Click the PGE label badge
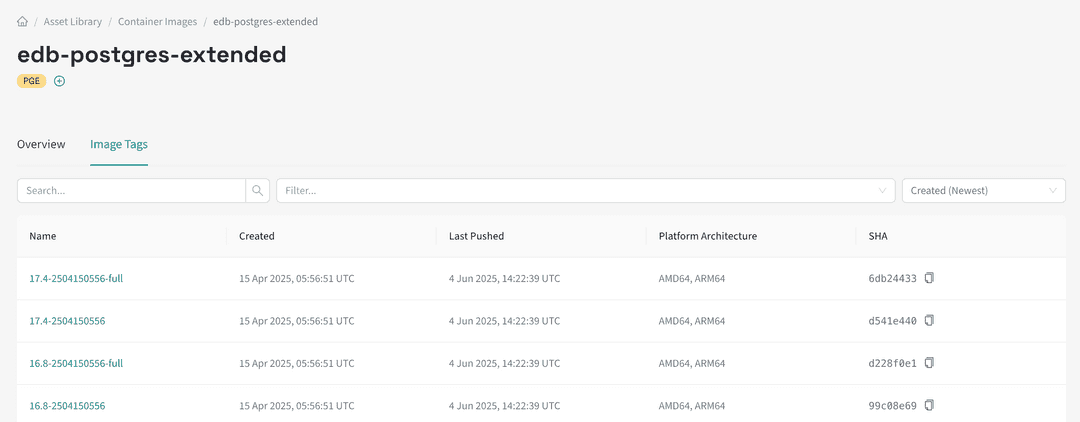This screenshot has width=1080, height=422. click(32, 81)
